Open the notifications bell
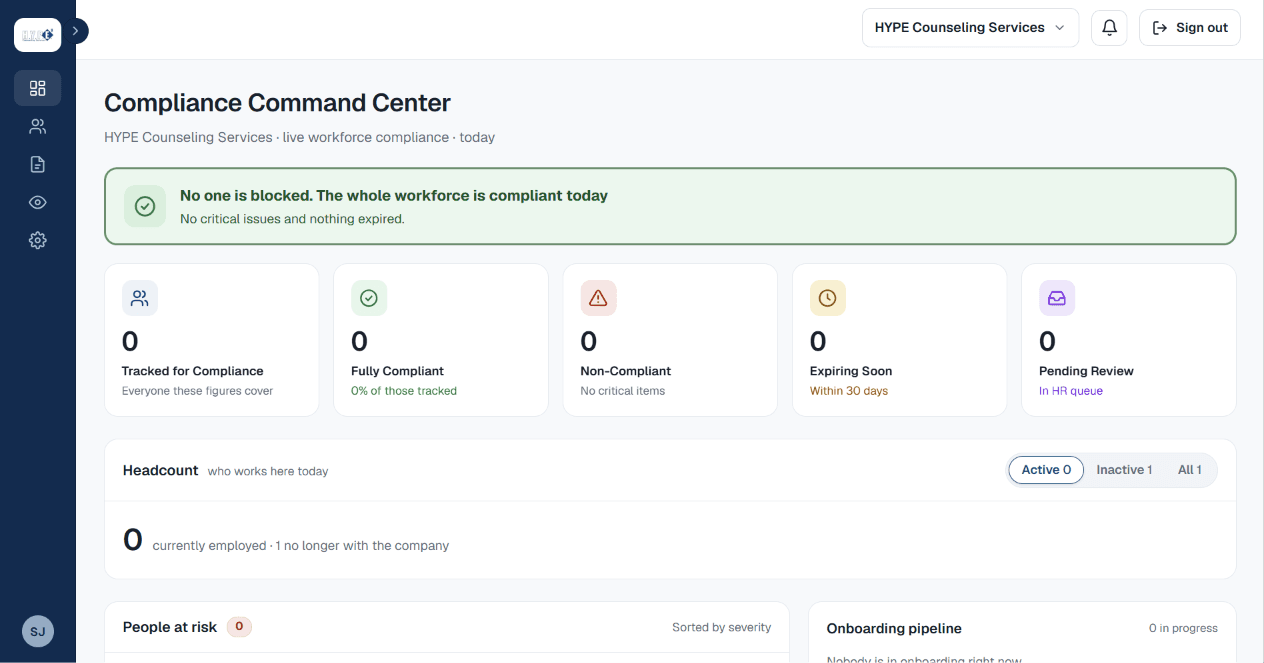1264x663 pixels. [x=1109, y=28]
